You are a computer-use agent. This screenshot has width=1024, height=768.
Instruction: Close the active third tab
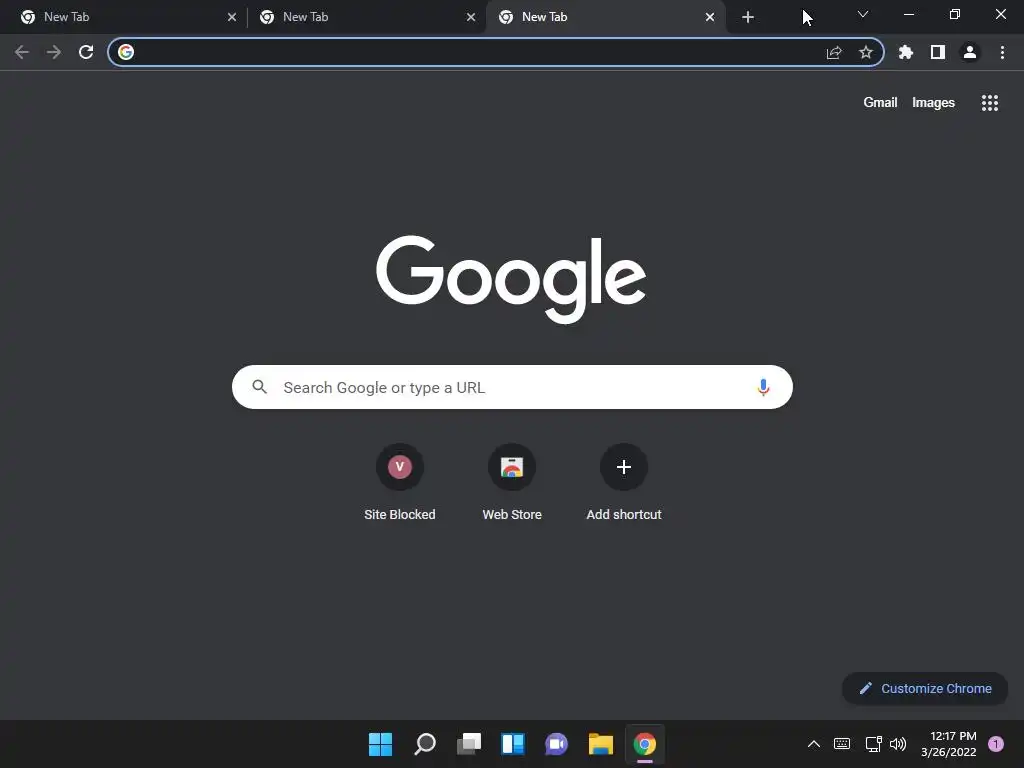pyautogui.click(x=710, y=17)
